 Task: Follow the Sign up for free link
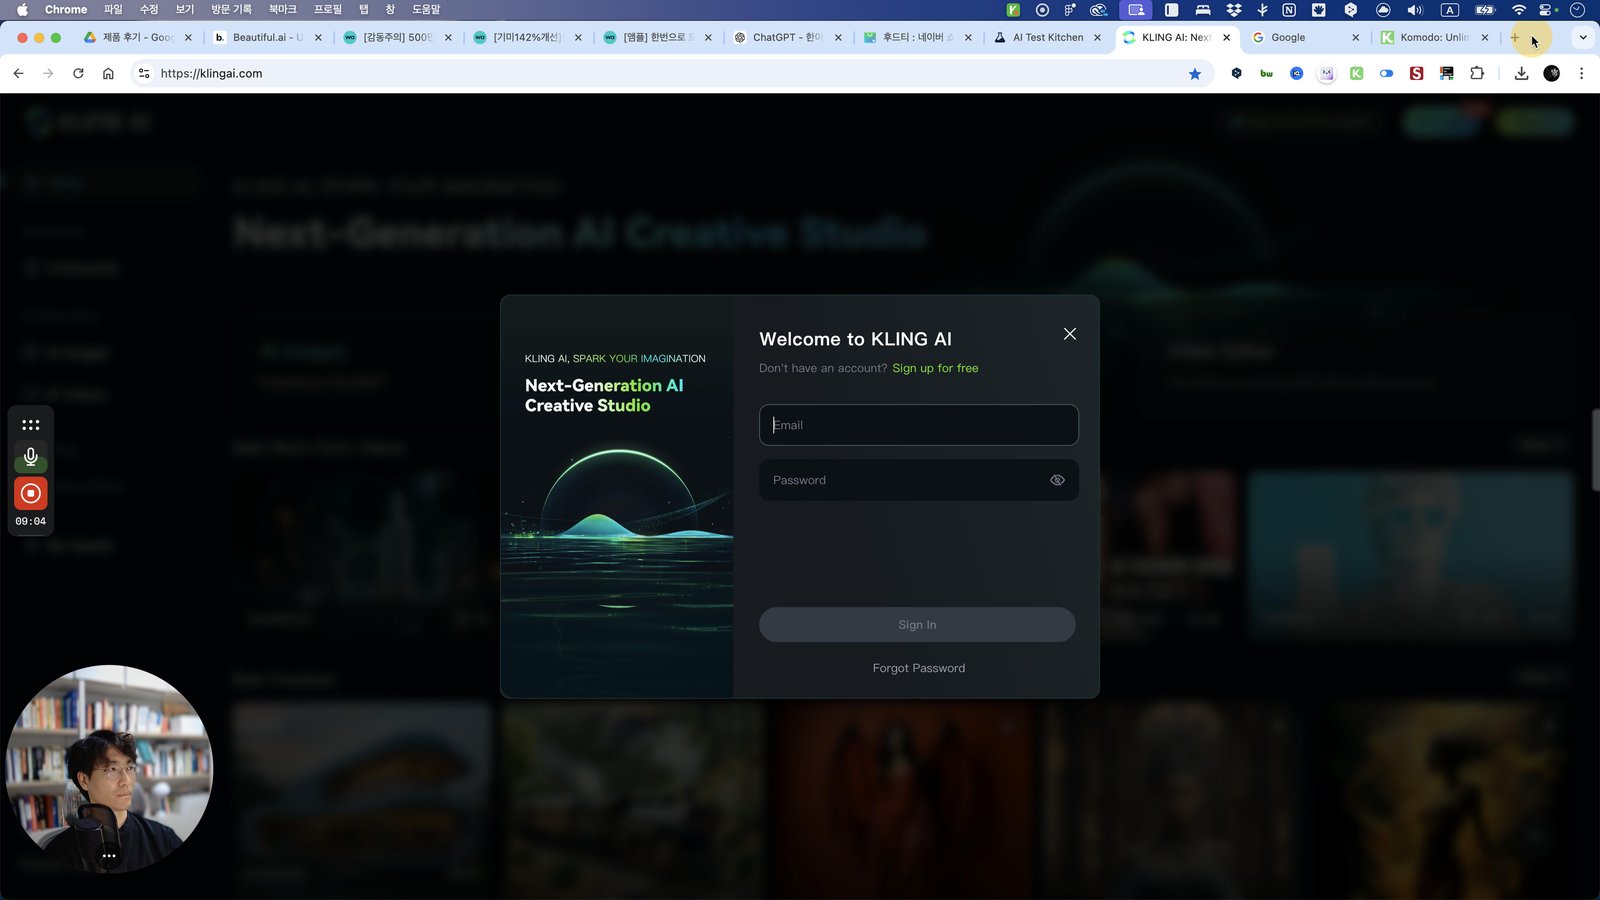pos(935,368)
